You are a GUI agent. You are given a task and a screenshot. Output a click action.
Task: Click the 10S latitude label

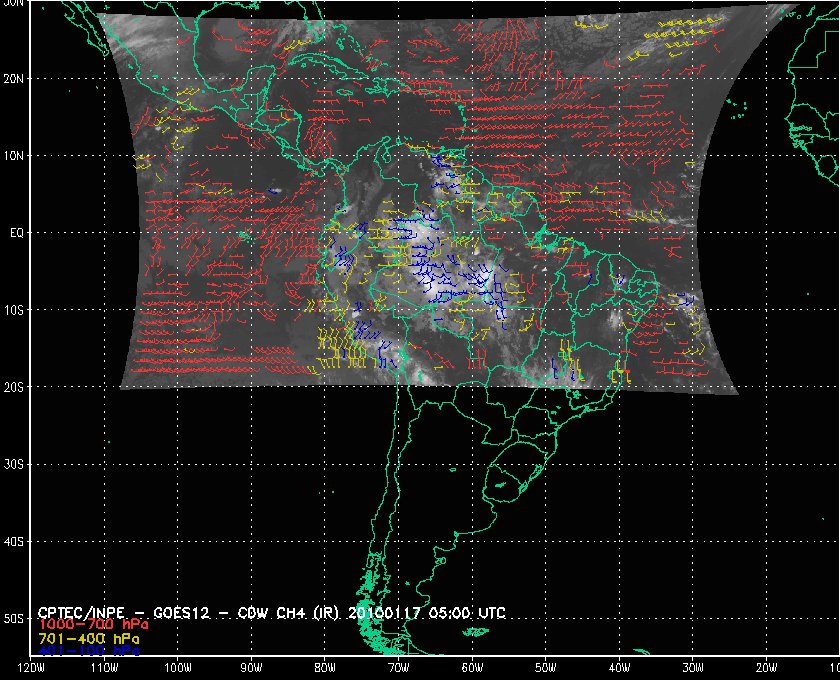click(x=13, y=310)
